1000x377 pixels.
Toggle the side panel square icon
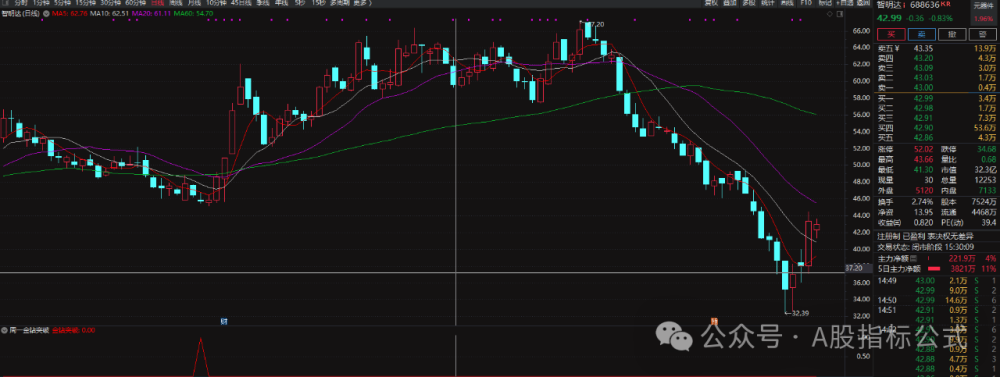839,14
